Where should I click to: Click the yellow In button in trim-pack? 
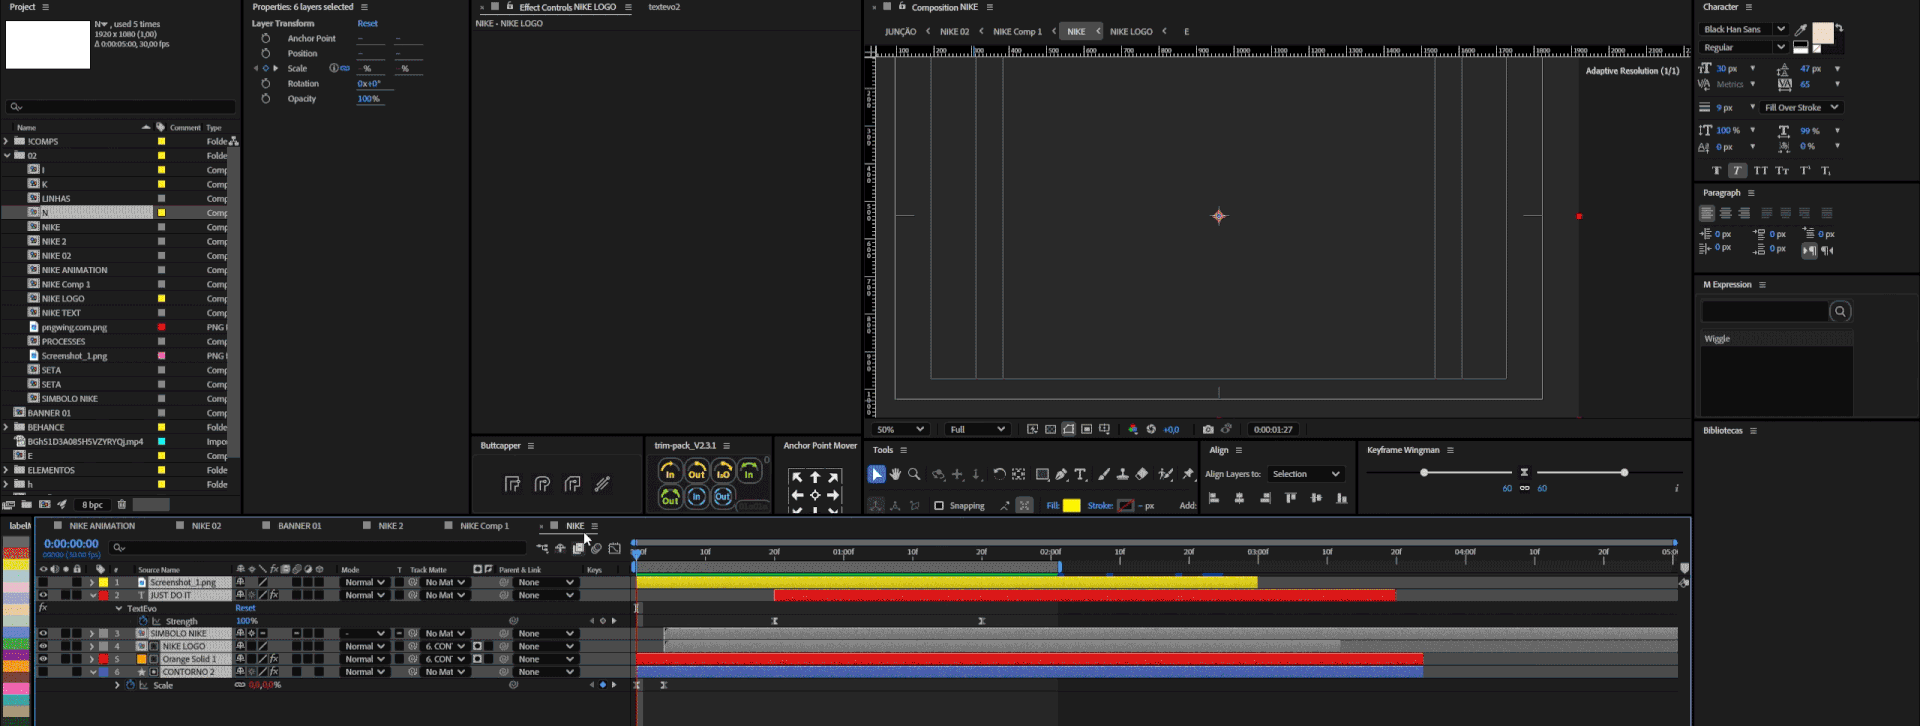click(x=670, y=471)
